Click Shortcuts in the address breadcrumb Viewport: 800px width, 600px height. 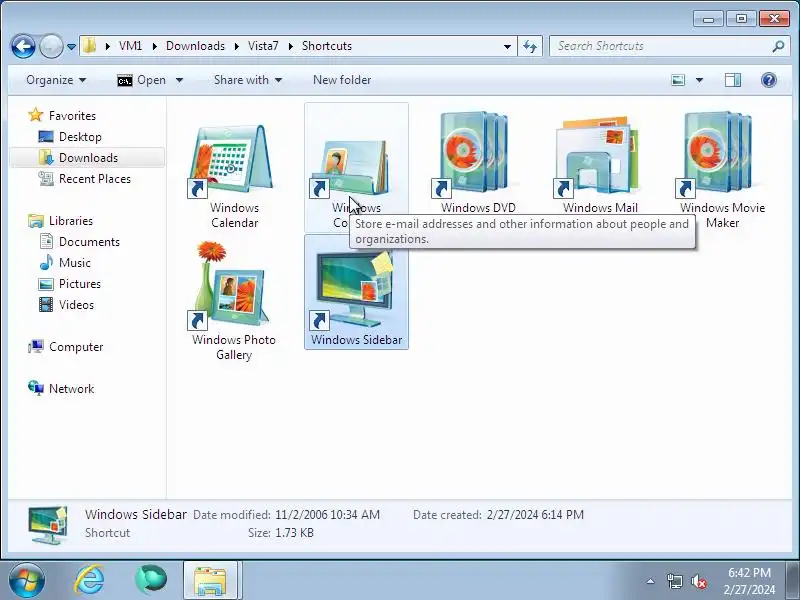[327, 46]
